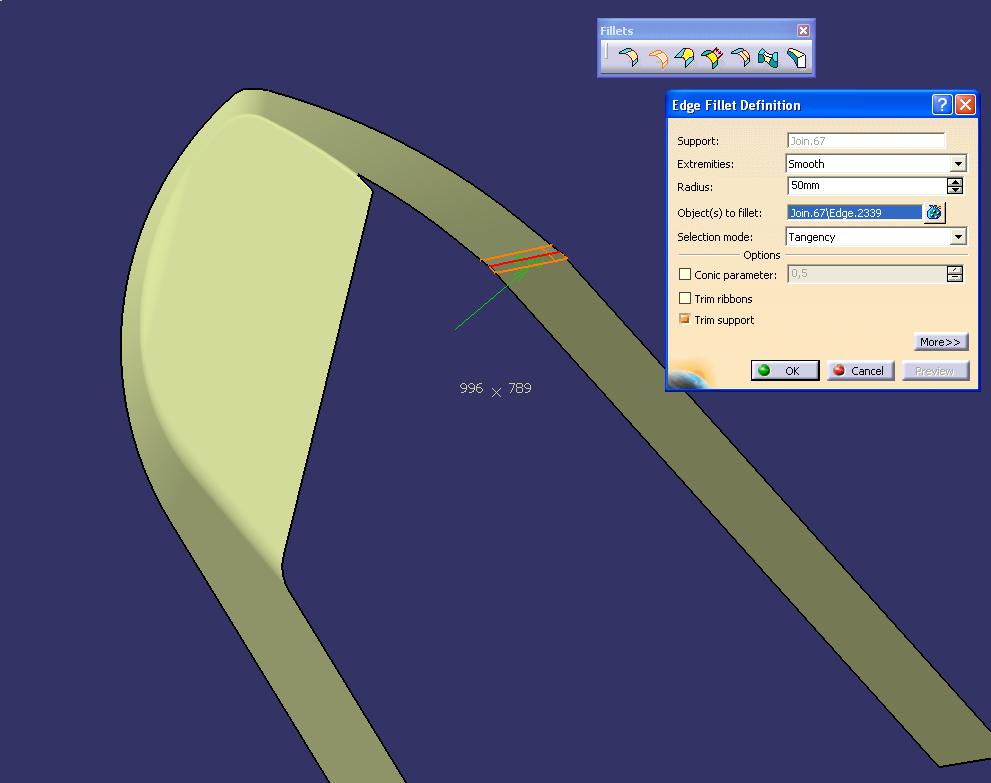Click the Preview button
This screenshot has height=783, width=991.
coord(935,370)
